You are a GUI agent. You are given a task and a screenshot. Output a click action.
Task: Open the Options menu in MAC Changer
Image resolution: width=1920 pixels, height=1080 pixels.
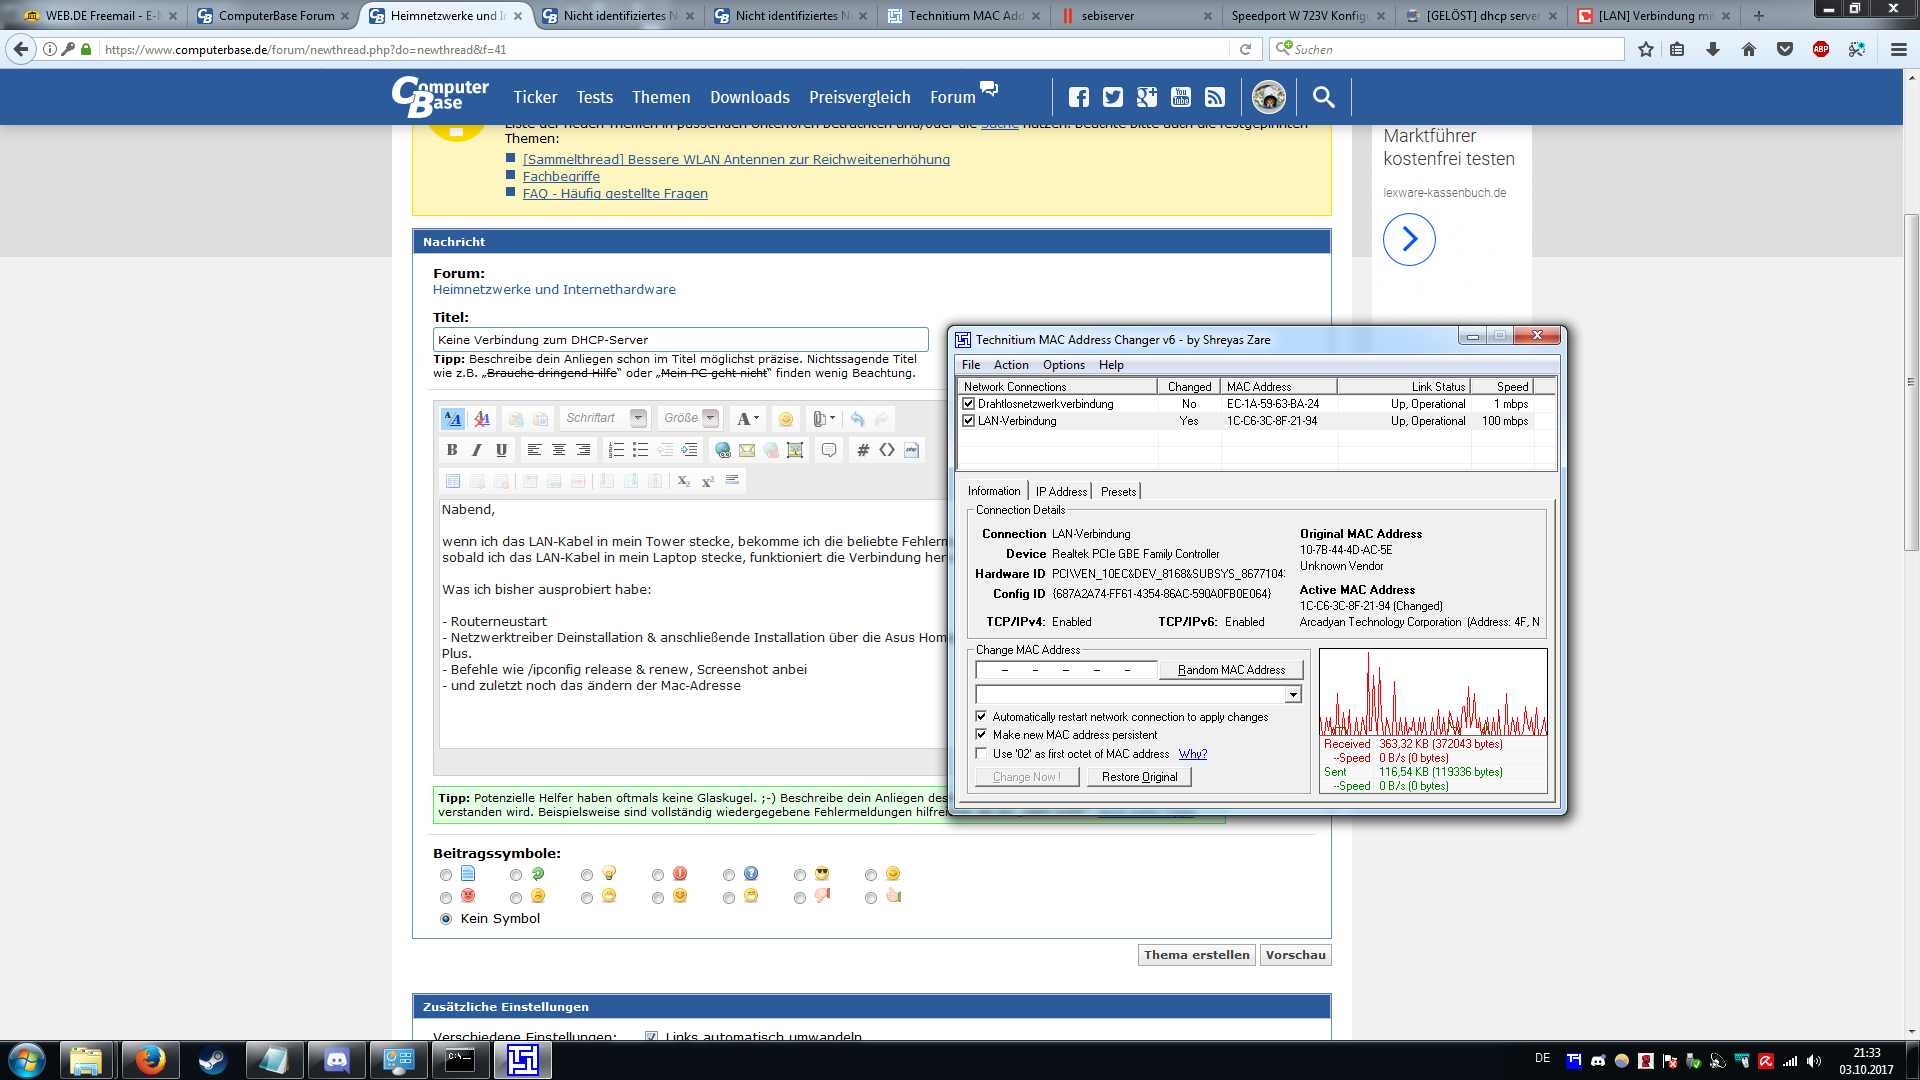pyautogui.click(x=1063, y=365)
